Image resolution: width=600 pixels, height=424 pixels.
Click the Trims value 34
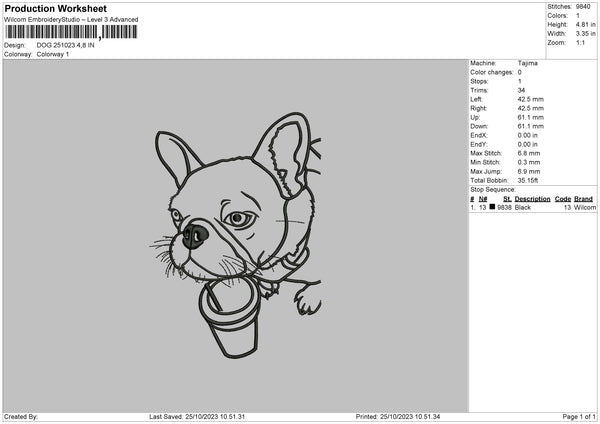click(x=522, y=90)
